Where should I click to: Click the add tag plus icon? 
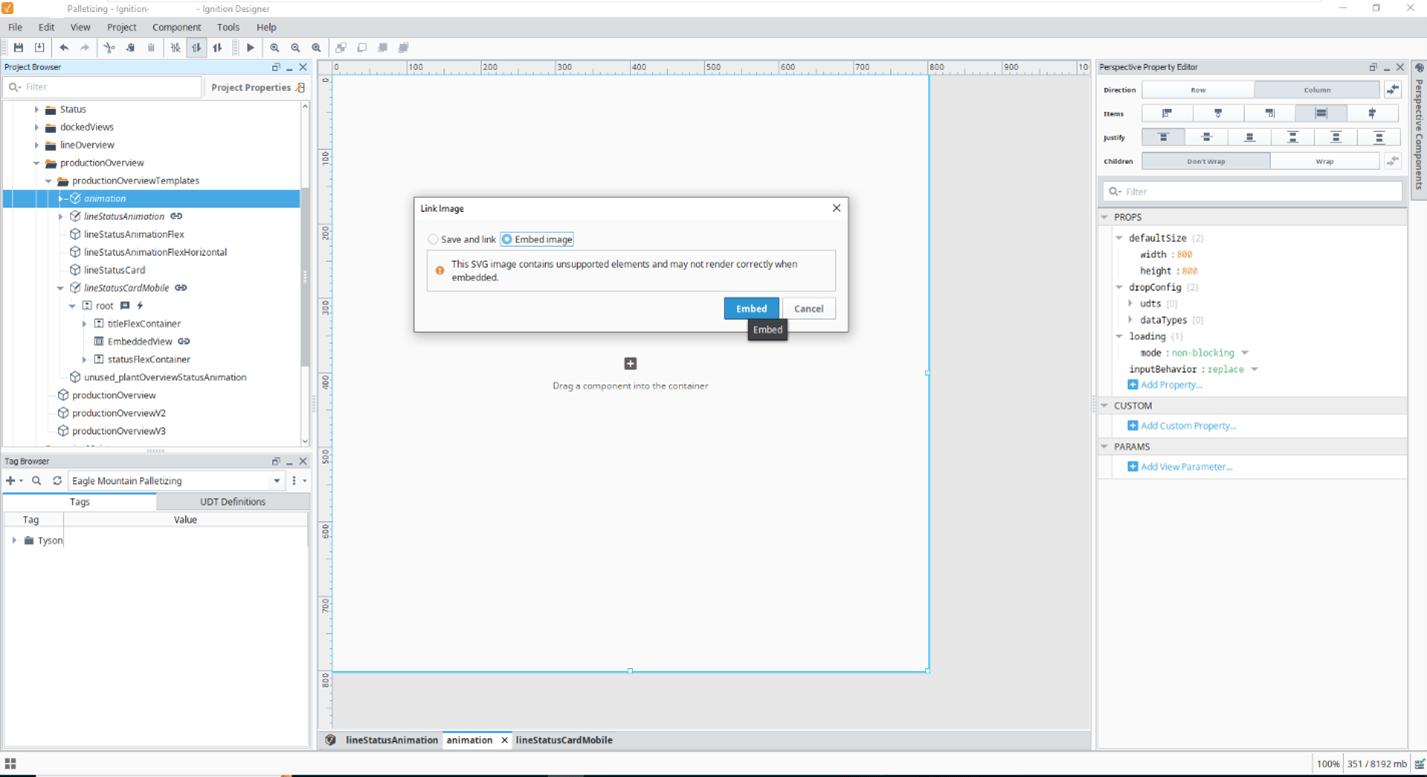point(11,481)
